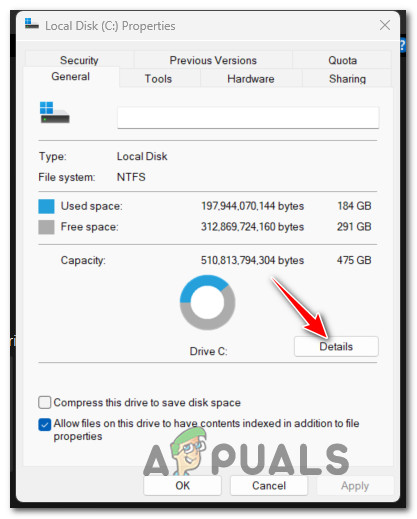Switch to the Security tab
The height and width of the screenshot is (519, 417).
(x=79, y=60)
